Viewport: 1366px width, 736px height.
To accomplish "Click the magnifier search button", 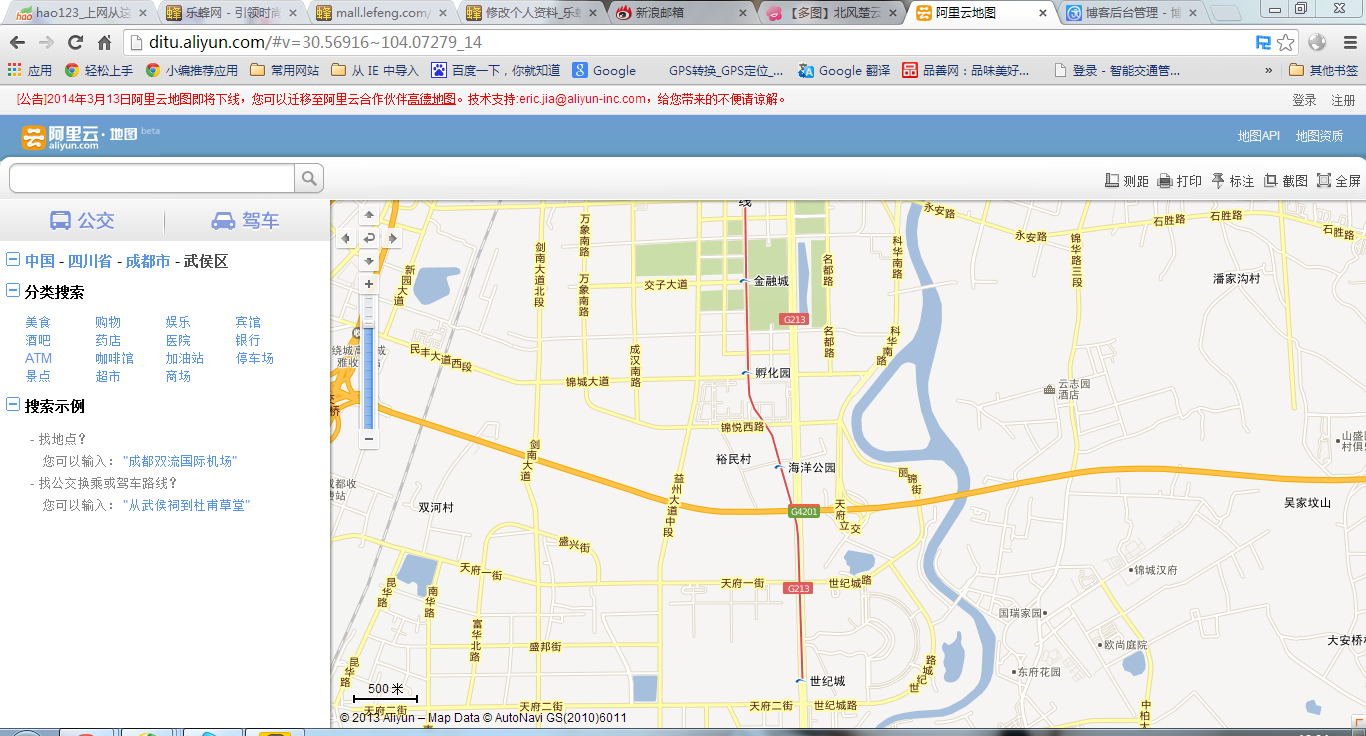I will pos(309,179).
